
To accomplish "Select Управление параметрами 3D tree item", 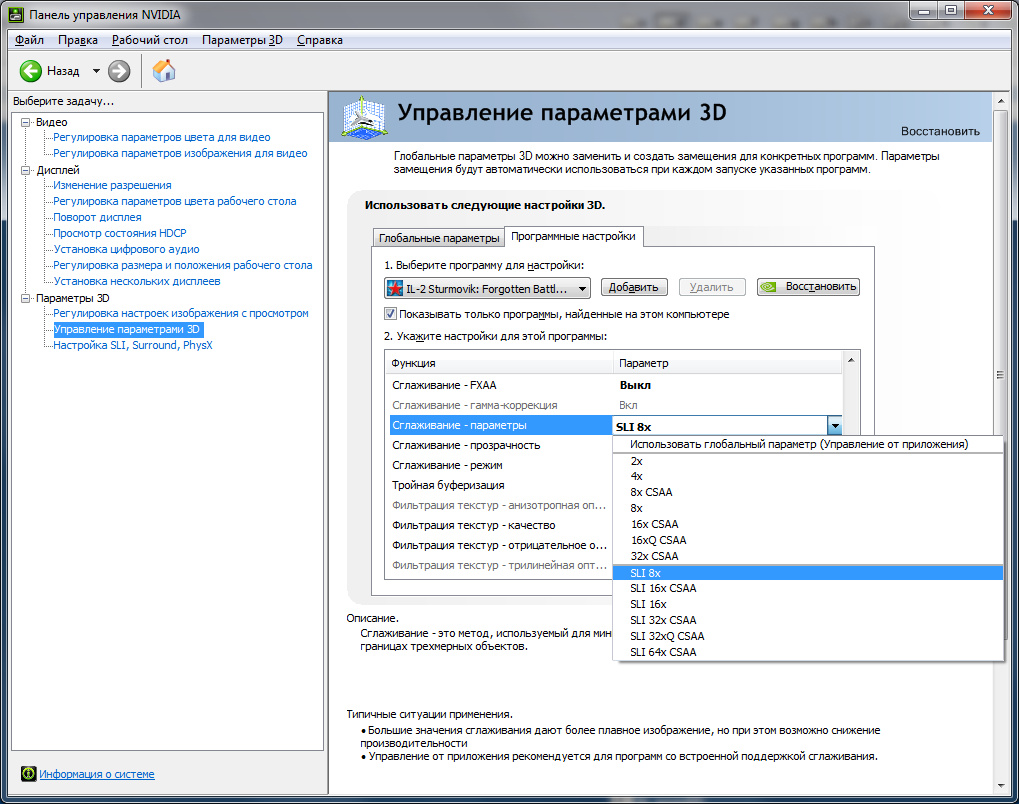I will click(x=127, y=330).
